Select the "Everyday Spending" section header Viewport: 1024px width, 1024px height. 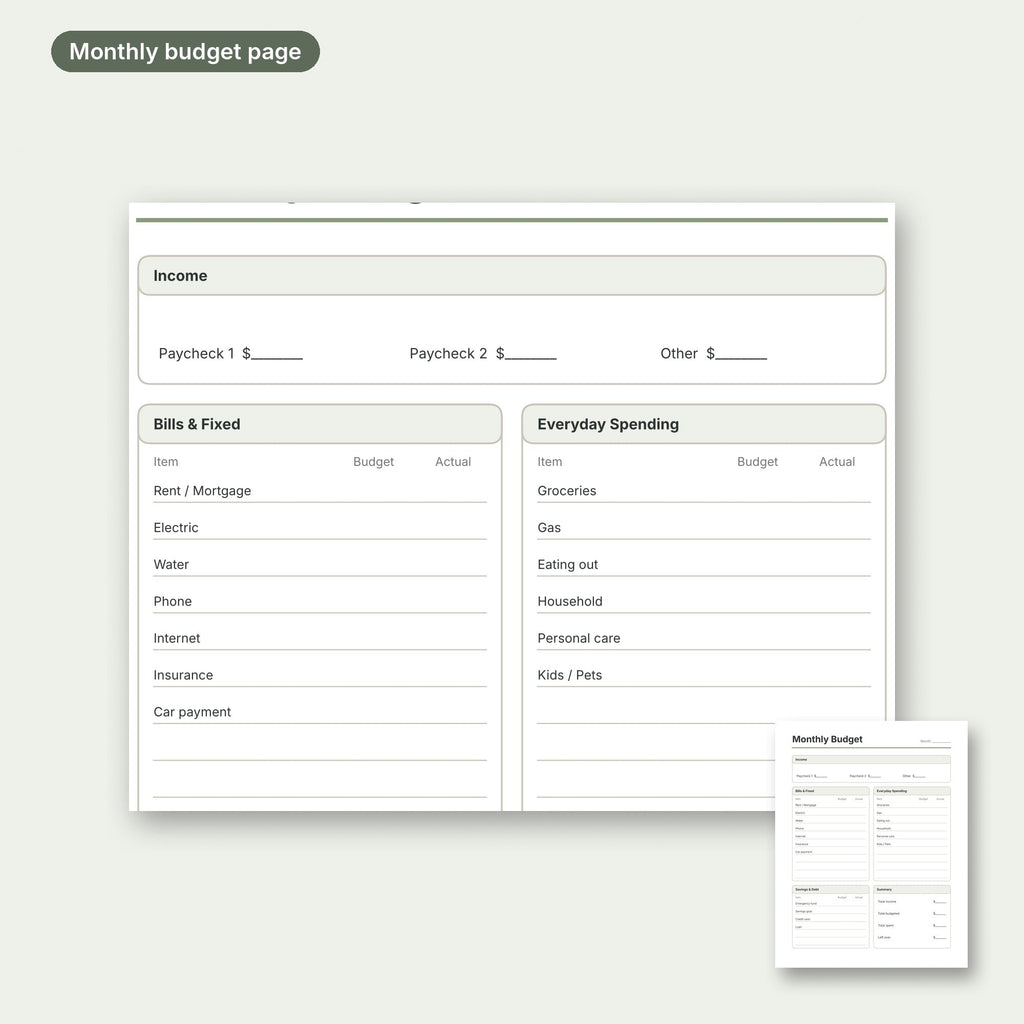[x=704, y=424]
